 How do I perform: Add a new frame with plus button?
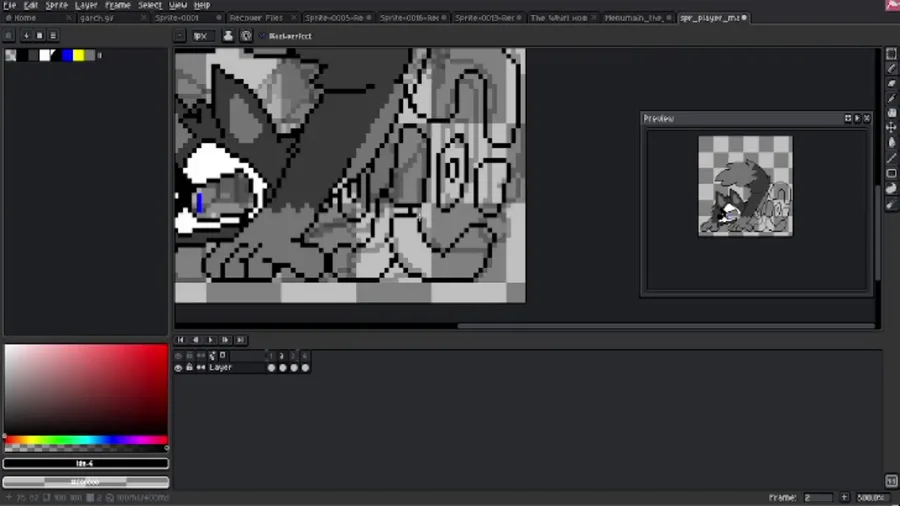point(844,497)
